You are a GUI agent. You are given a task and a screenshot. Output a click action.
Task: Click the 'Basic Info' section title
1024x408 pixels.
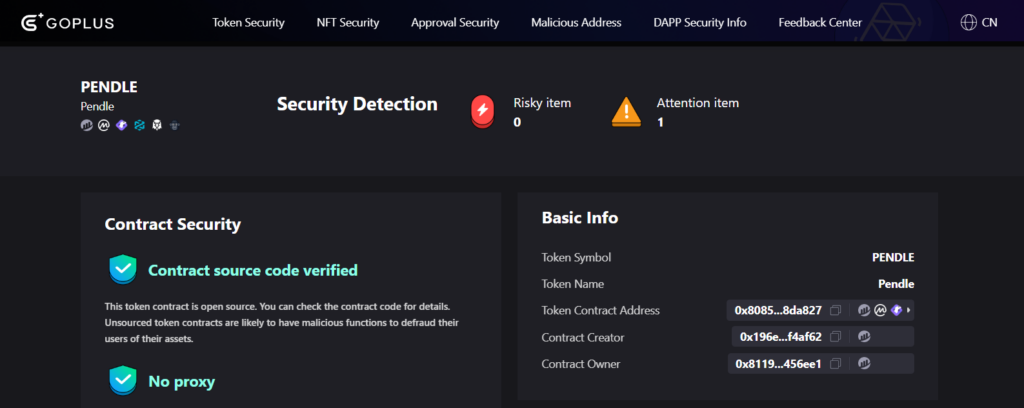coord(580,218)
